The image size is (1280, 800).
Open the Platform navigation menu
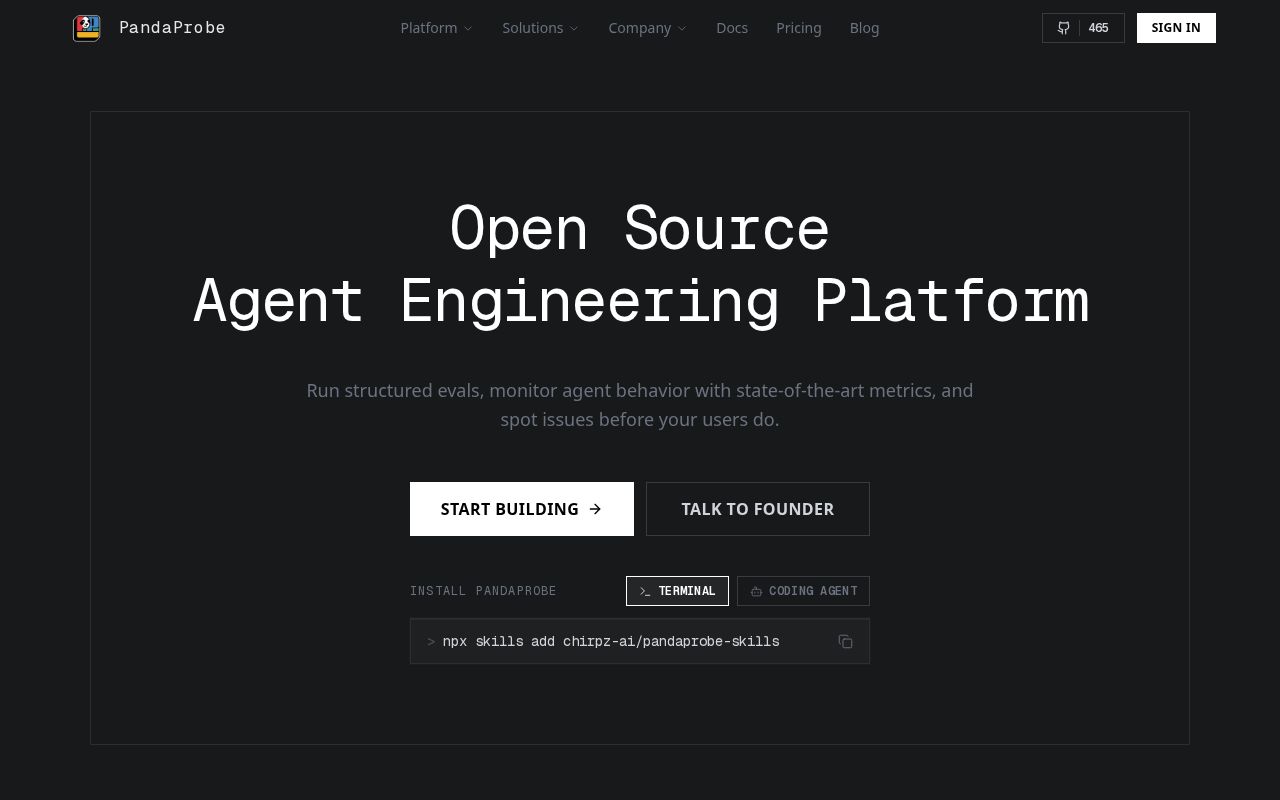[x=437, y=28]
